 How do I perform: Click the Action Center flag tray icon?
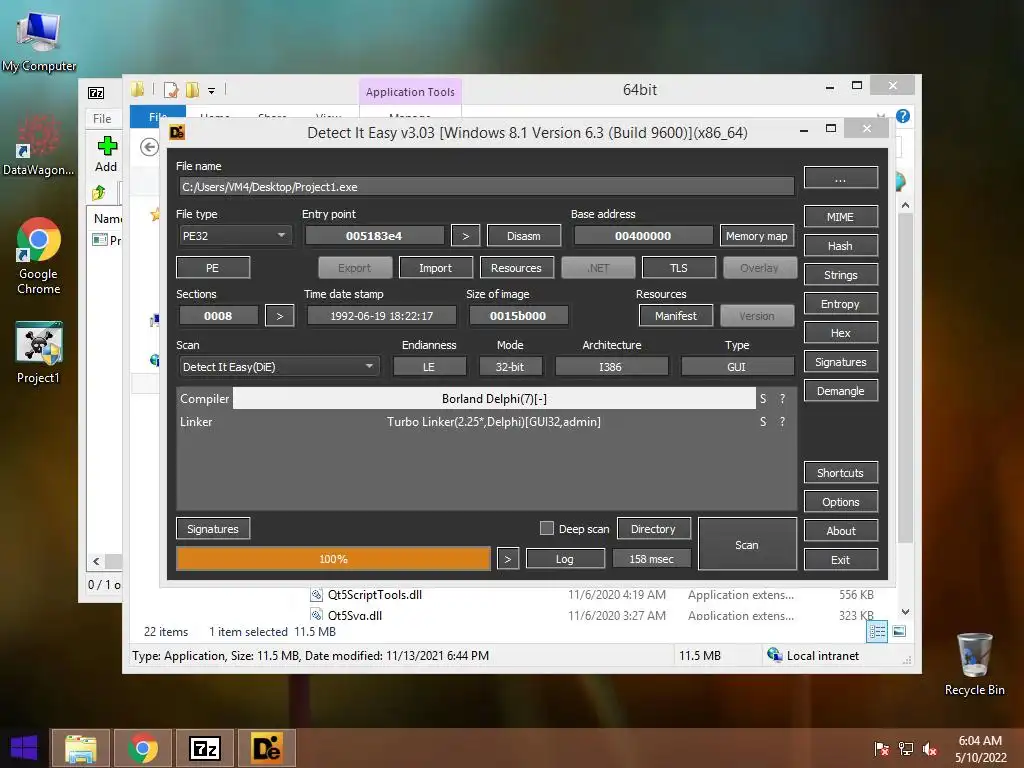(x=882, y=749)
